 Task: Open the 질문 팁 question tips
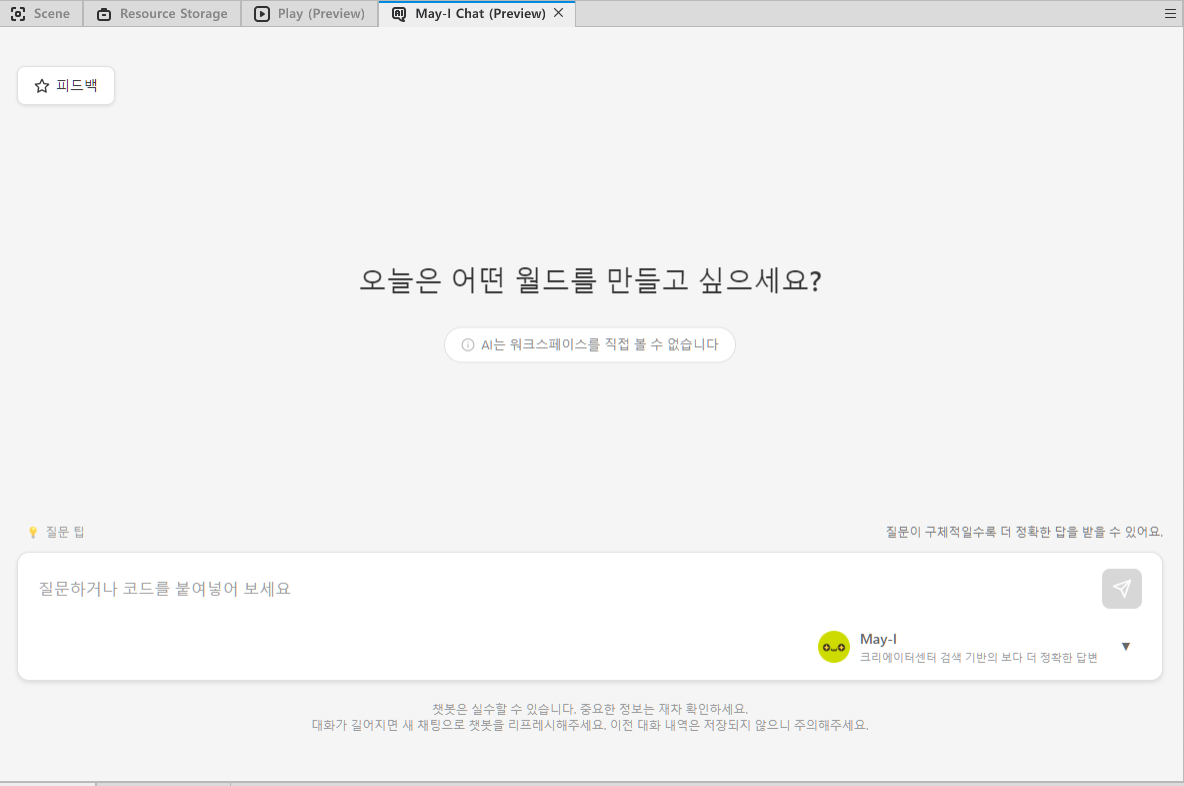[57, 532]
